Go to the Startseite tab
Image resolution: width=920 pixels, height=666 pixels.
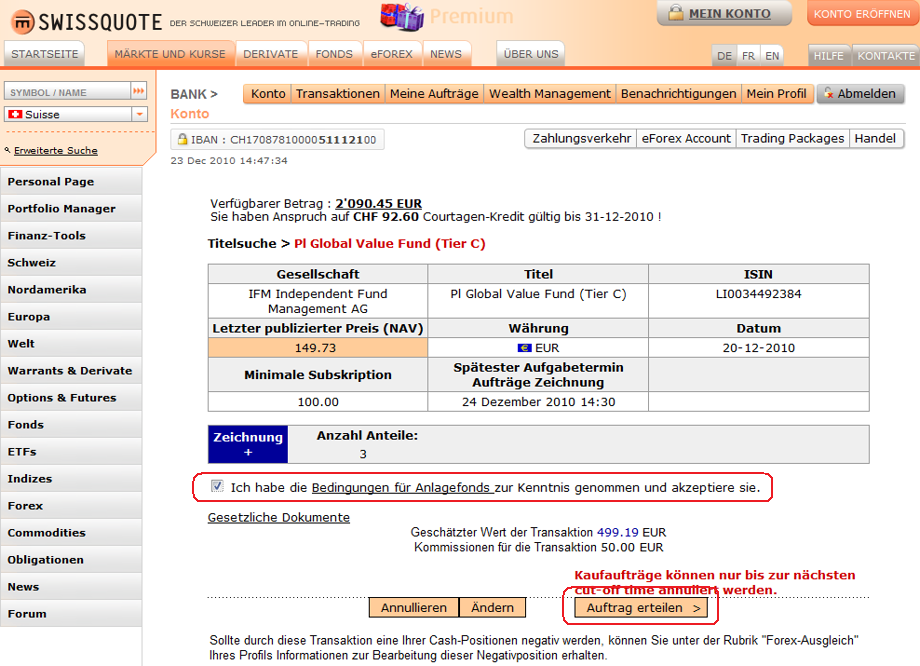tap(45, 54)
